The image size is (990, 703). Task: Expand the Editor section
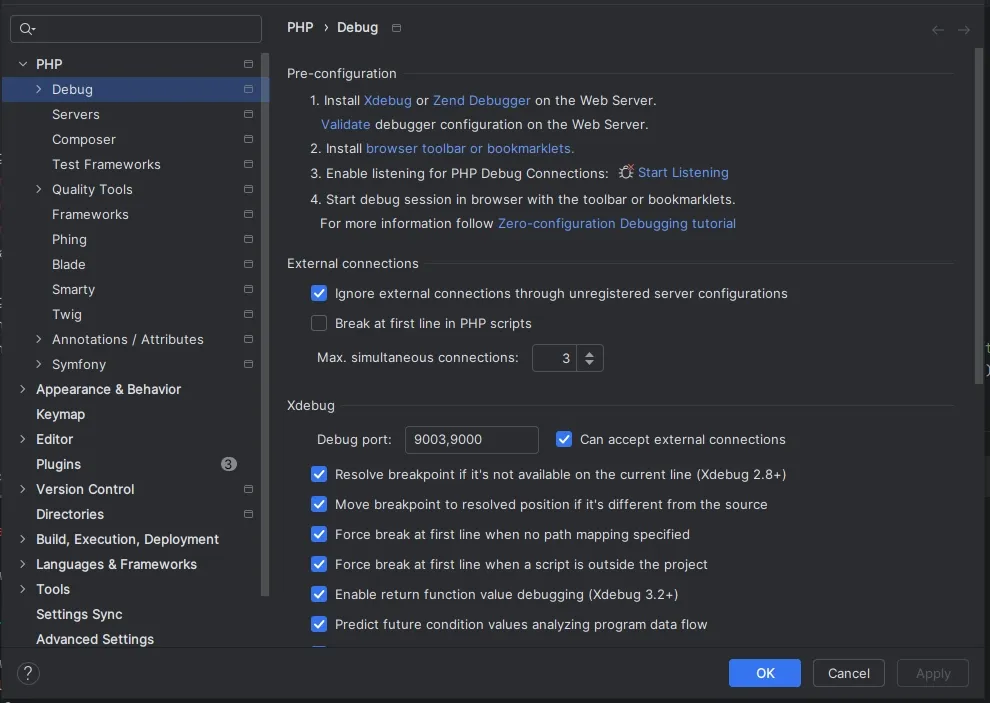click(x=23, y=439)
